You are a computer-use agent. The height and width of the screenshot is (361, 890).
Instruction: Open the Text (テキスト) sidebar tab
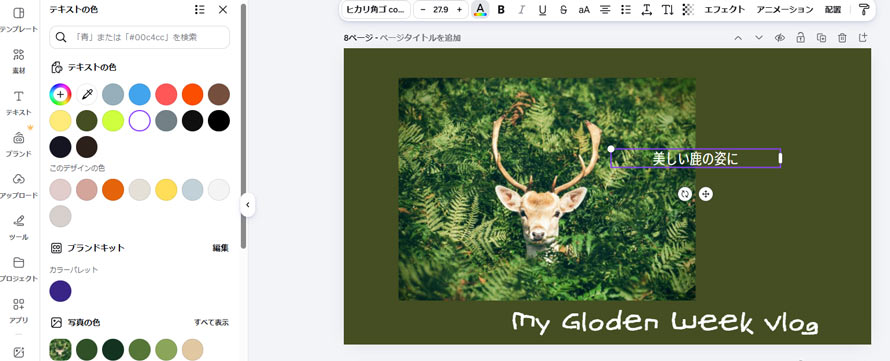[19, 102]
